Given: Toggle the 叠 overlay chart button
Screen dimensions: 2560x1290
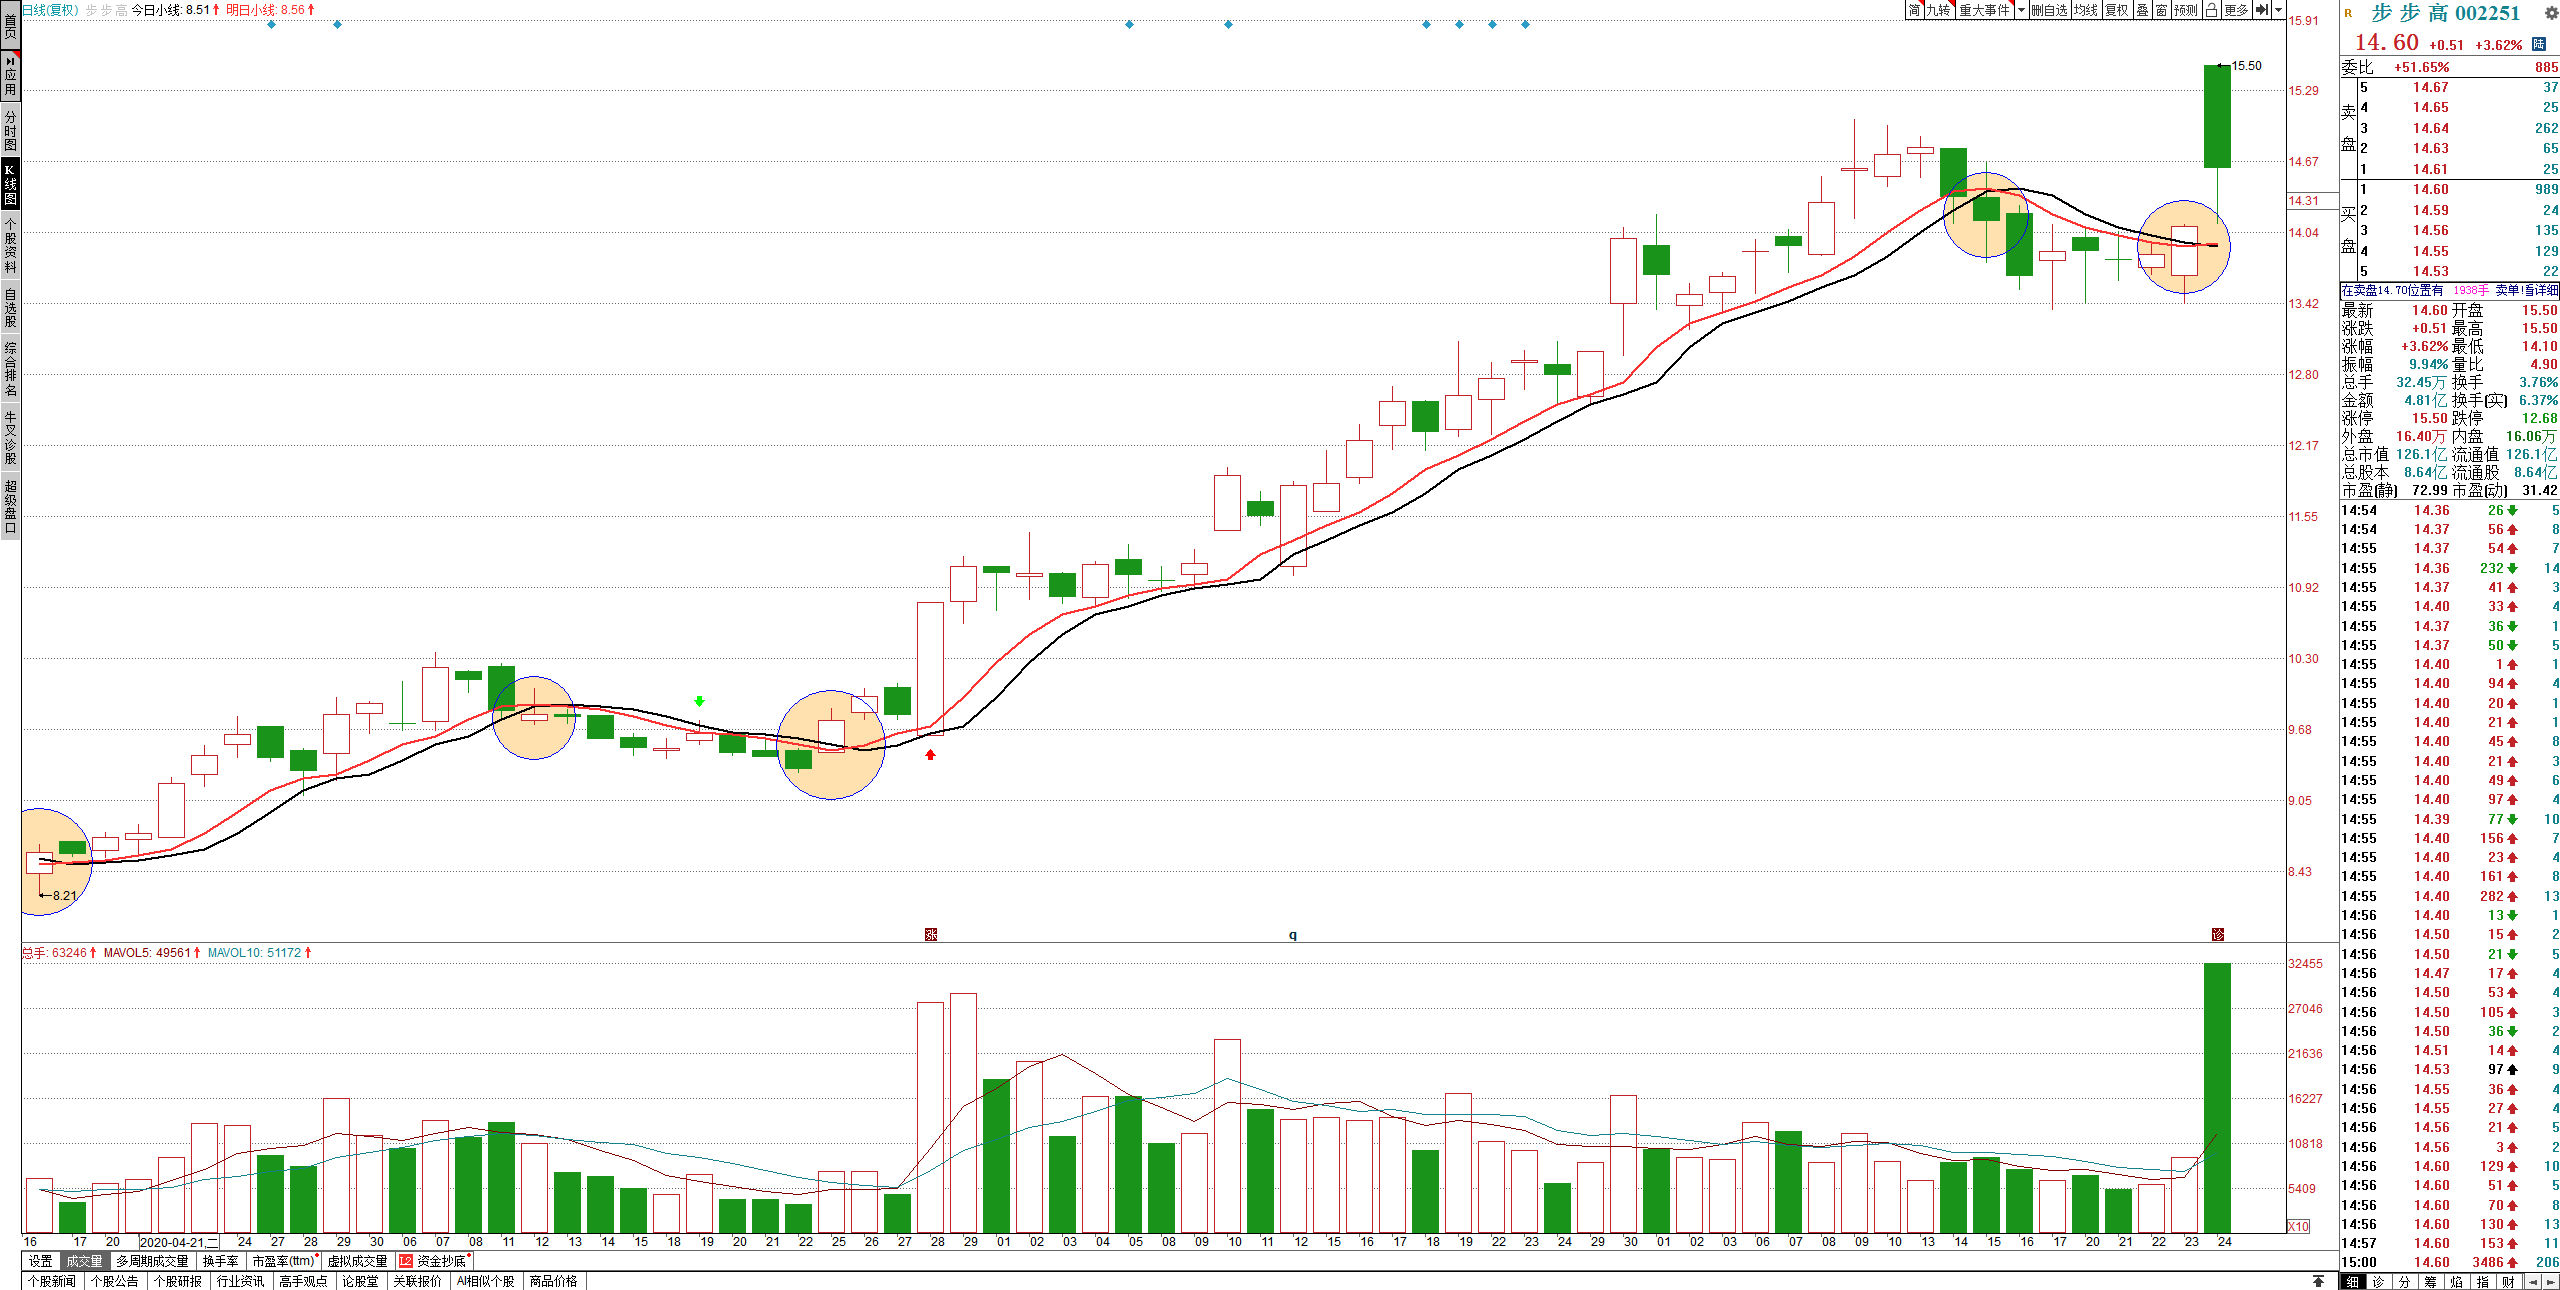Looking at the screenshot, I should tap(2142, 10).
